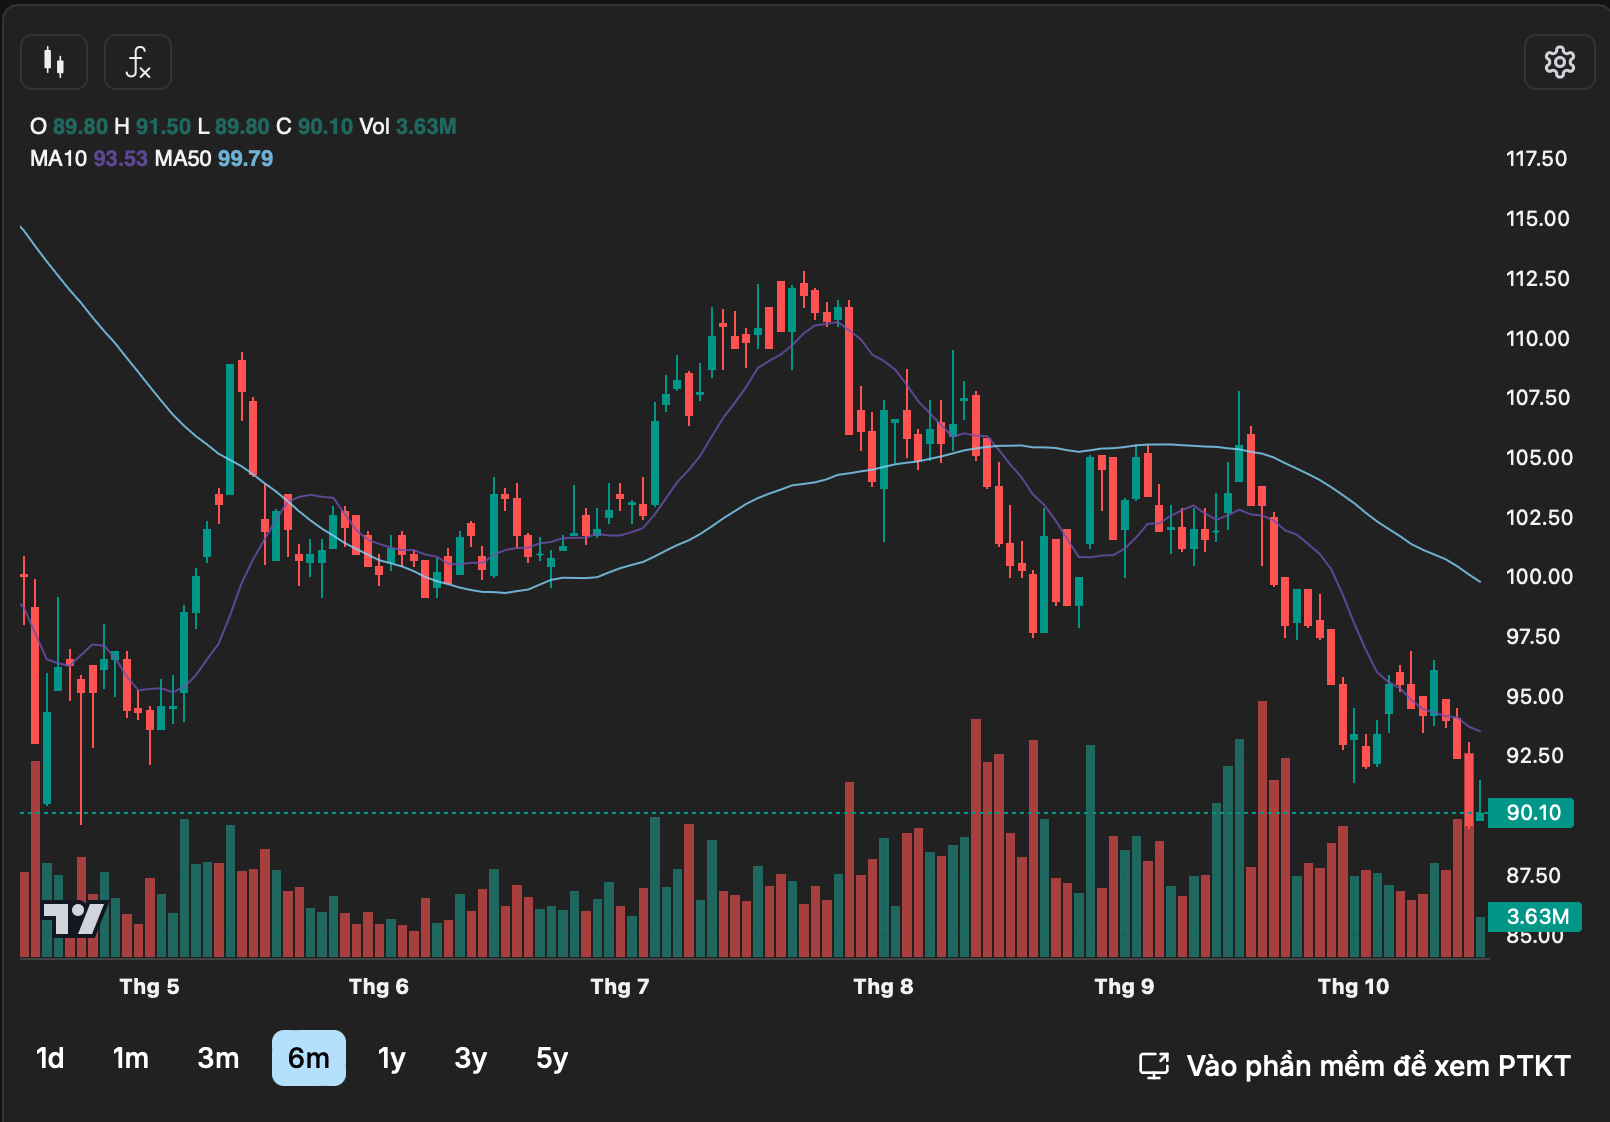Click the Thg 8 date axis label
1610x1122 pixels.
[883, 987]
